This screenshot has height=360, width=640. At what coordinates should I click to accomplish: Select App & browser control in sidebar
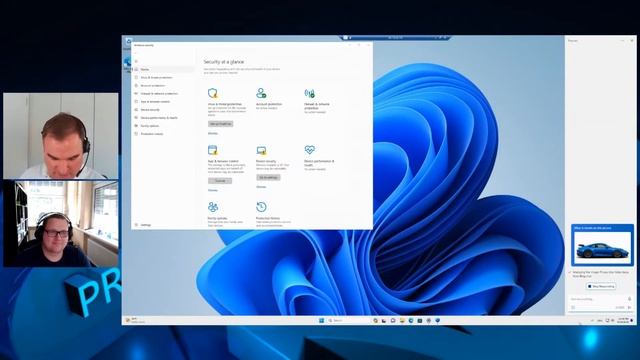tap(164, 102)
